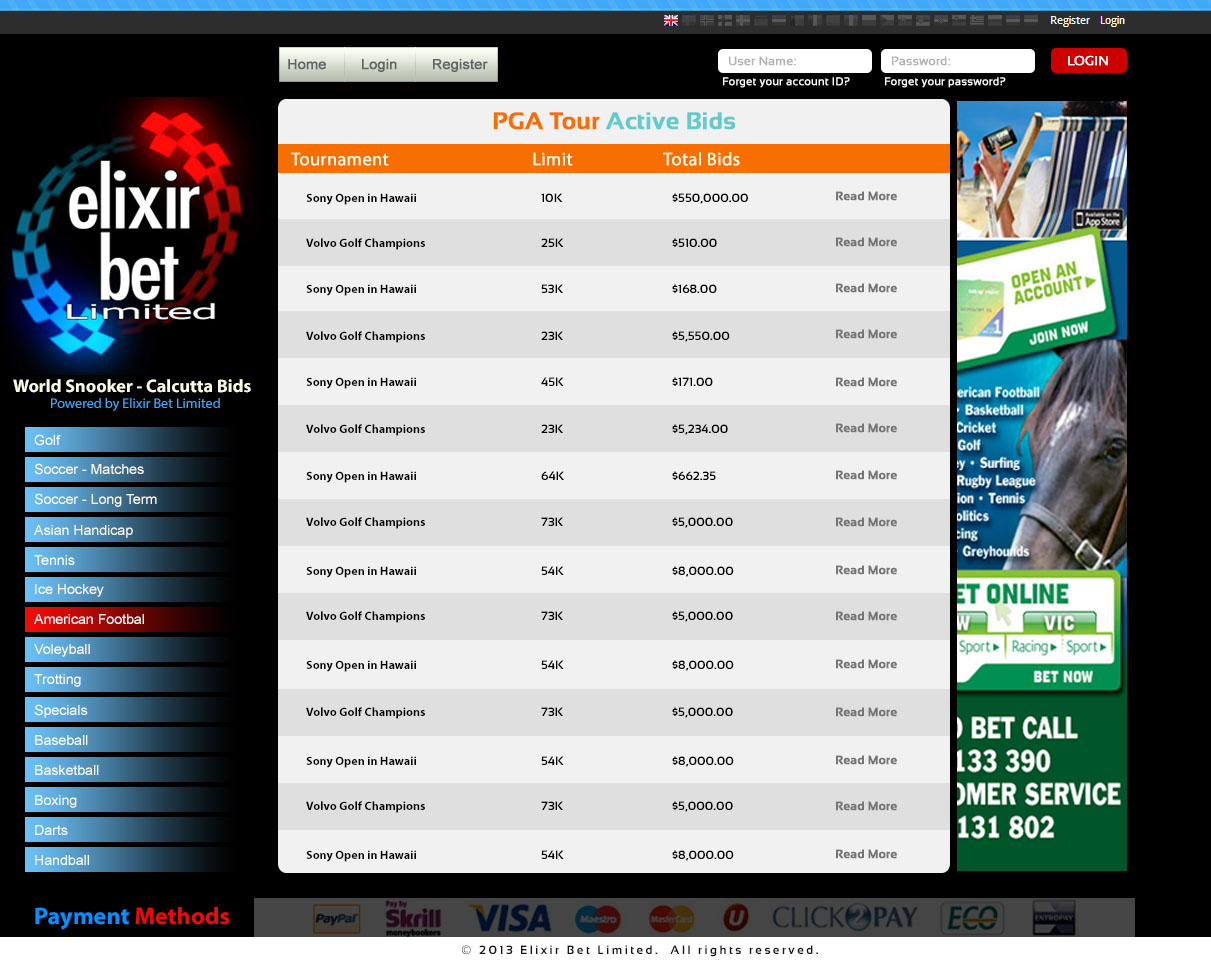Select Baseball in the sidebar
The width and height of the screenshot is (1211, 973).
[x=129, y=740]
